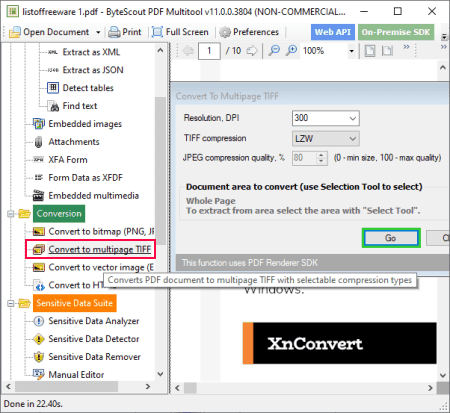Viewport: 450px width, 413px height.
Task: Click Sensitive Data Analyzer icon
Action: point(39,321)
